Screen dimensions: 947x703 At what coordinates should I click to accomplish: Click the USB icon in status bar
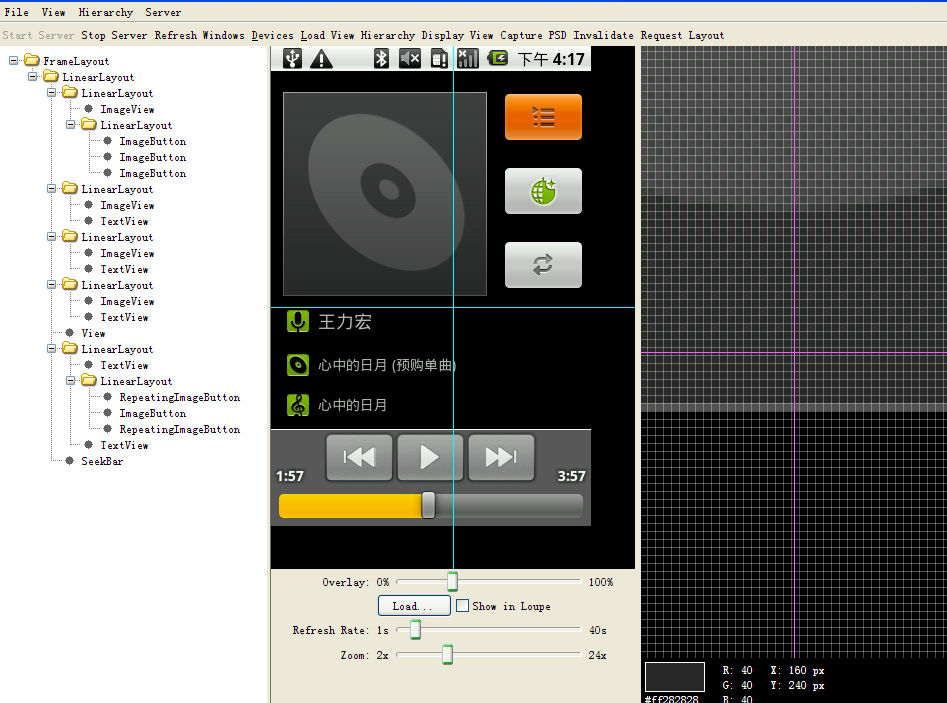tap(292, 59)
